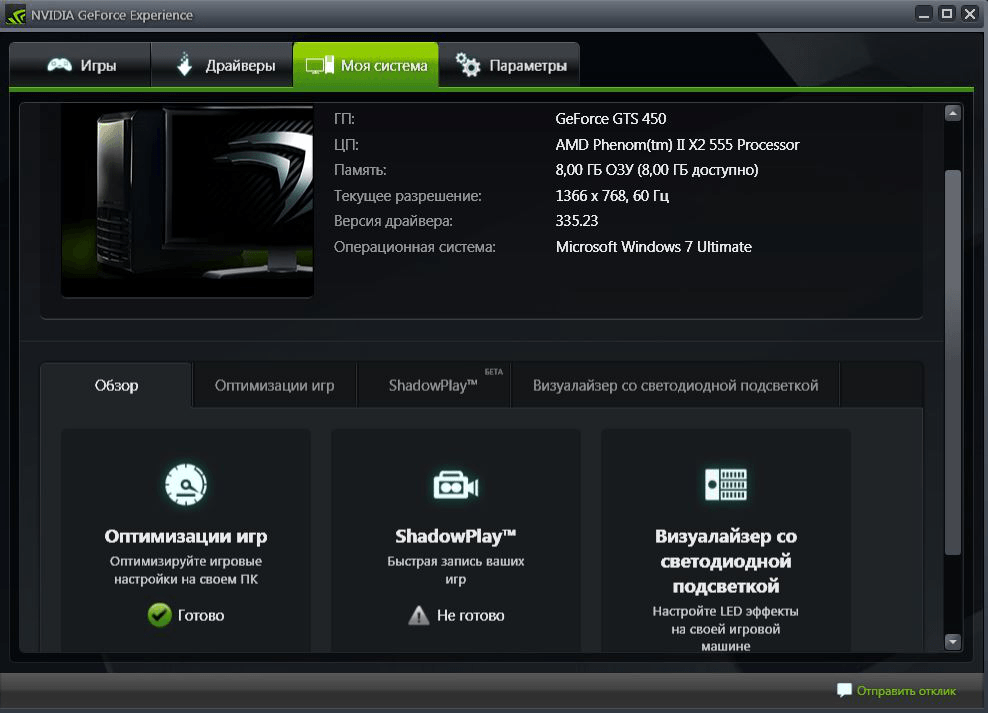Screen dimensions: 988x713
Task: Open the Игры tab
Action: [x=81, y=66]
